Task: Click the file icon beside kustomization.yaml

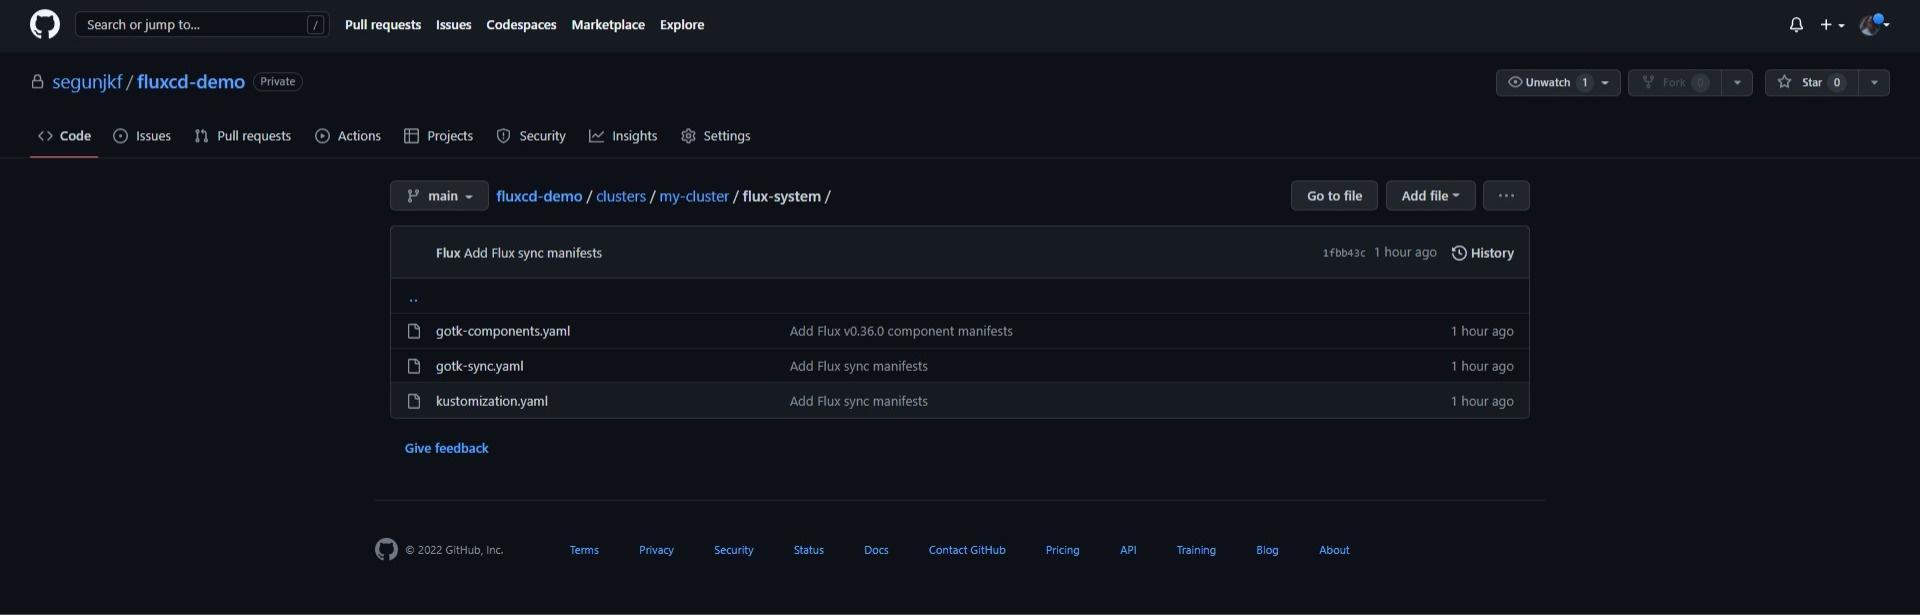Action: pos(414,402)
